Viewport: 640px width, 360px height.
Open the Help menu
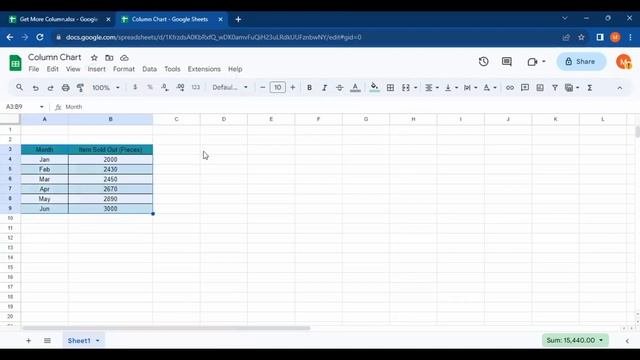[235, 69]
